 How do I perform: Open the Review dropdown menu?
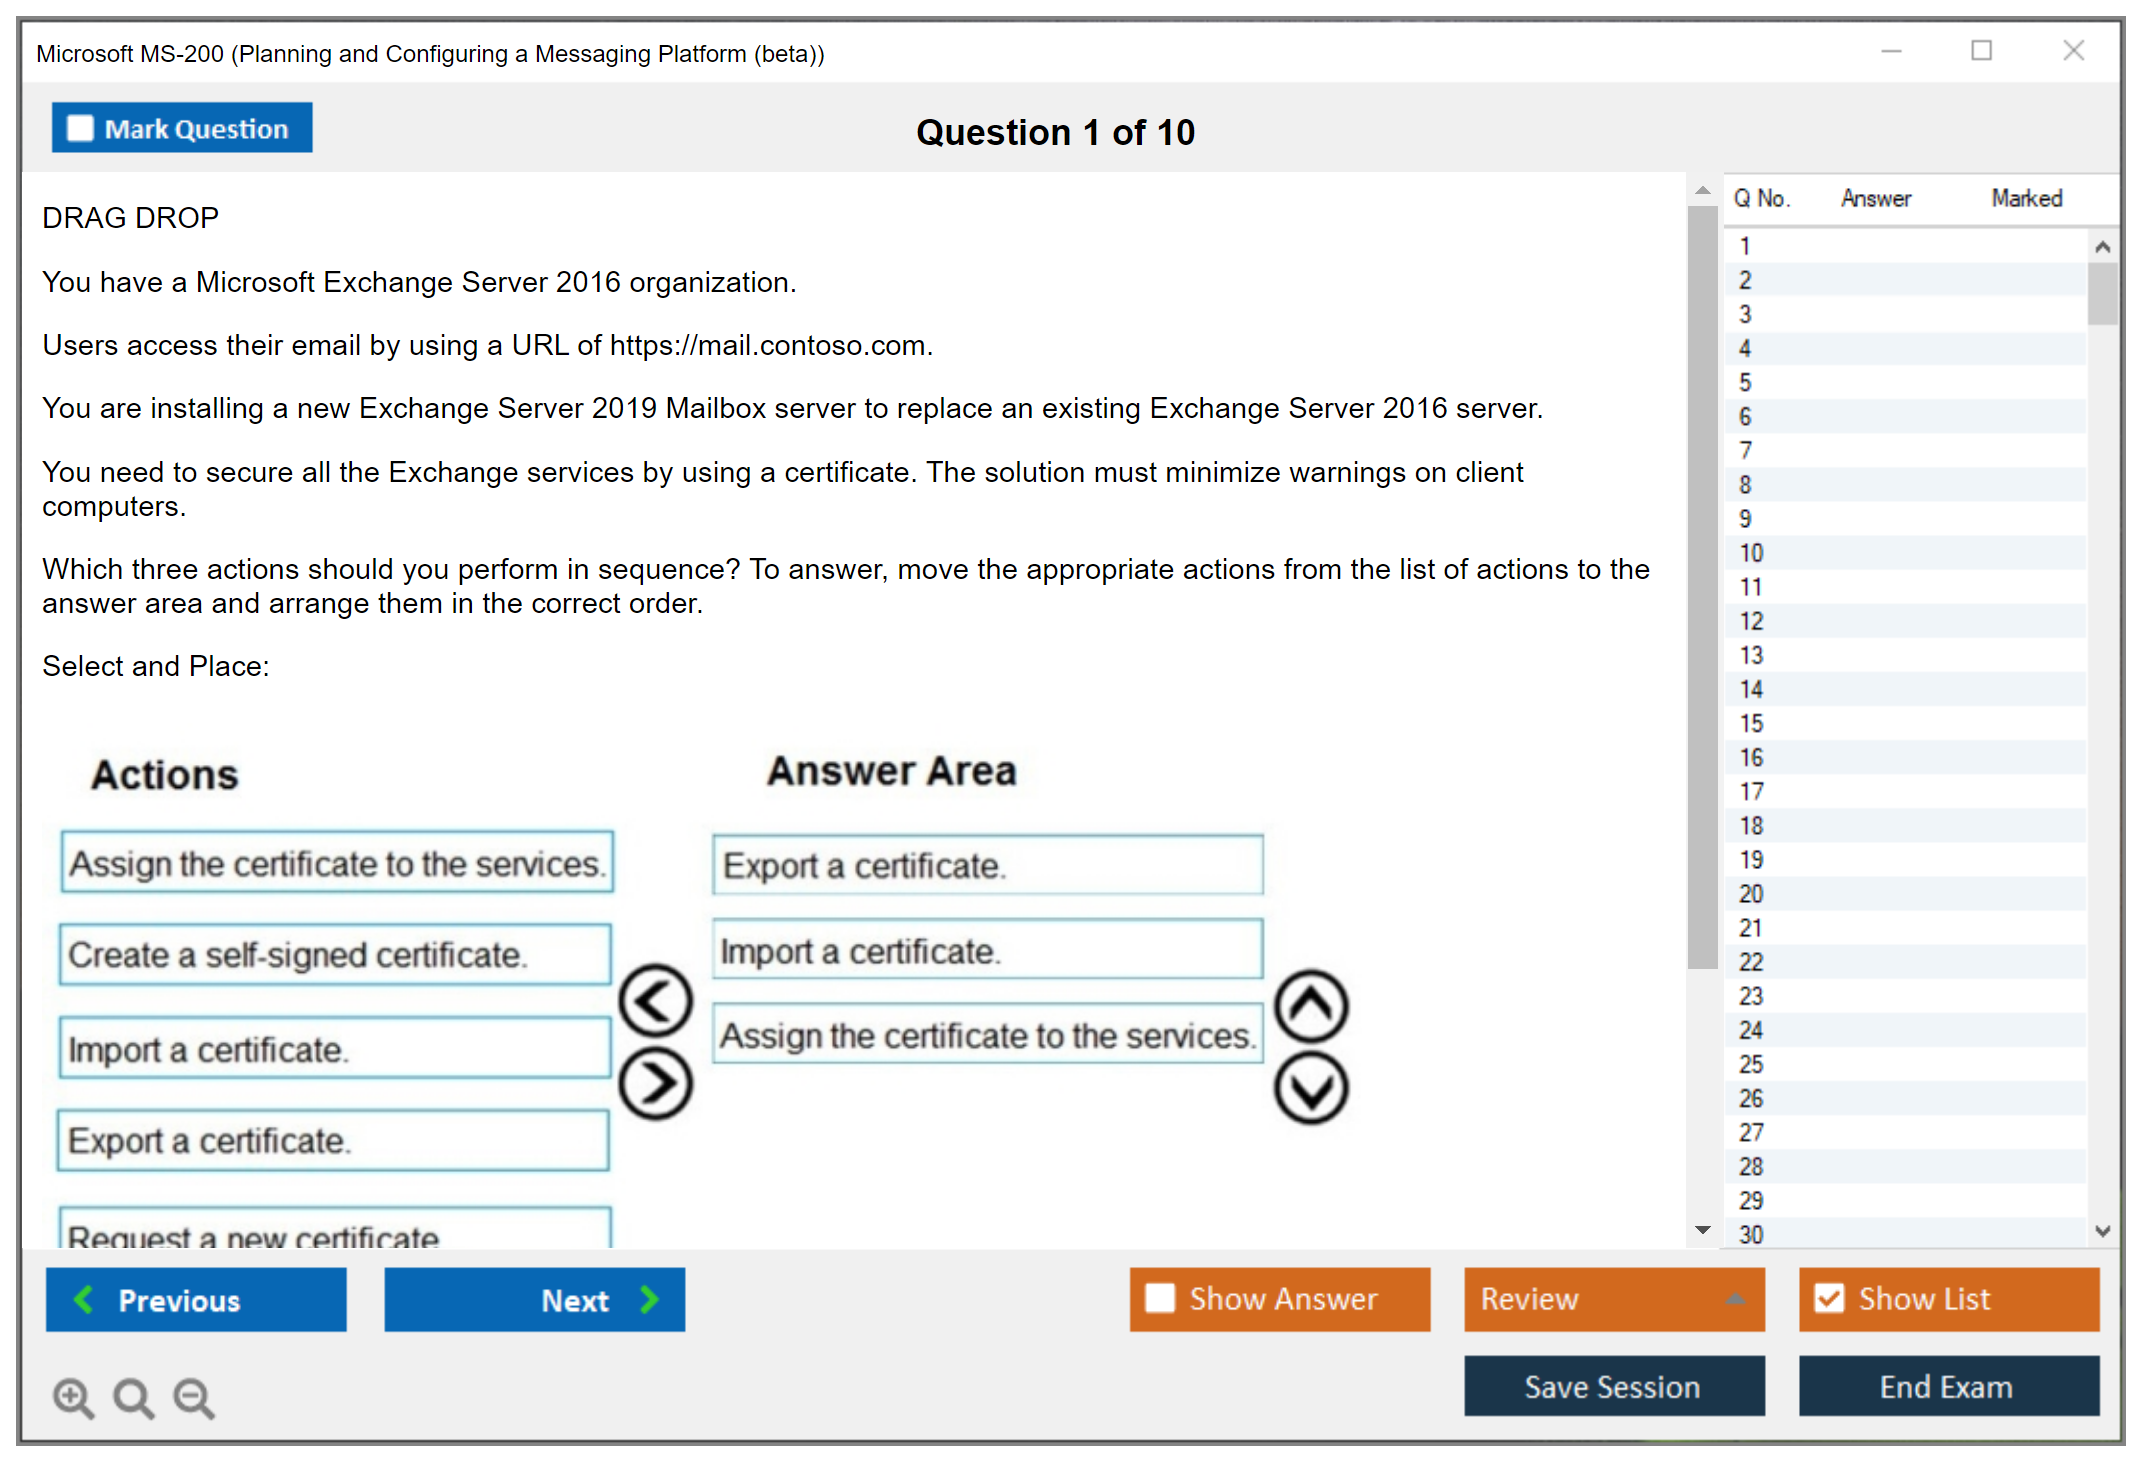pyautogui.click(x=1614, y=1299)
